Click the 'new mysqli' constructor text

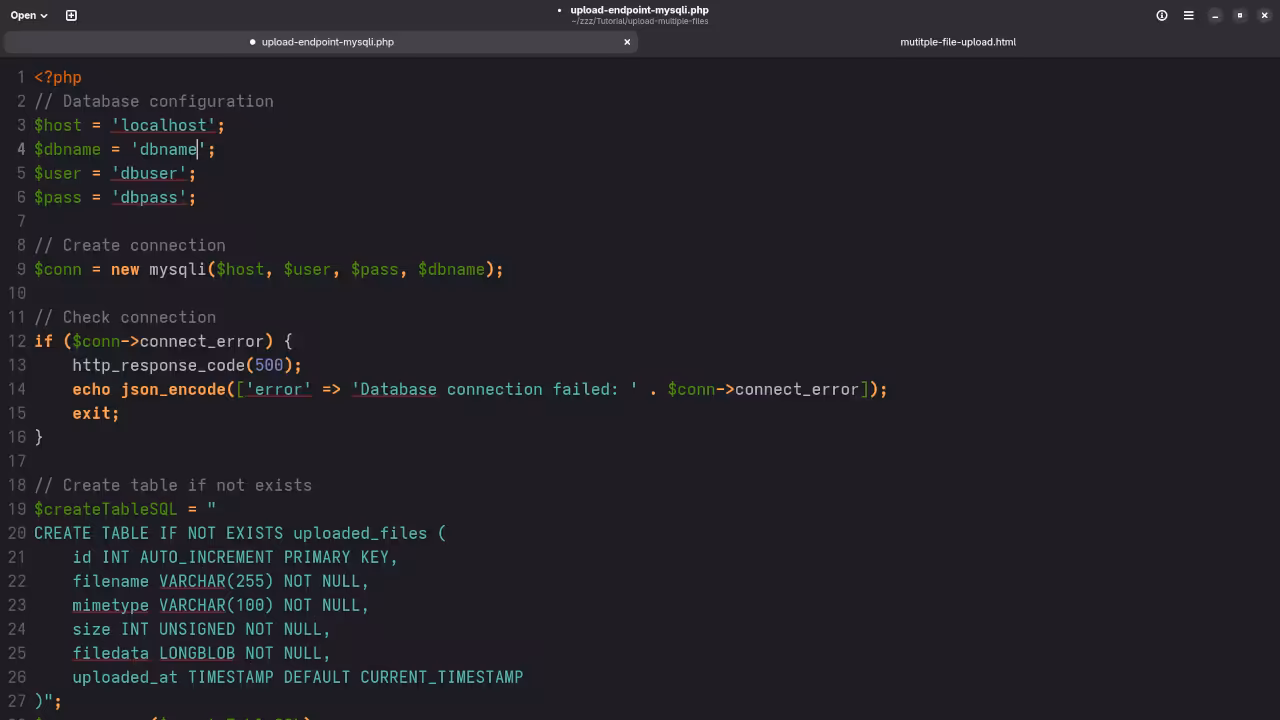click(x=170, y=269)
